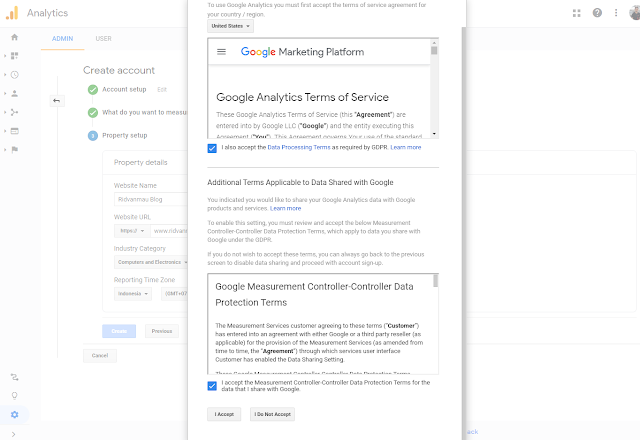The height and width of the screenshot is (440, 640).
Task: Open hamburger menu in Marketing Platform frame
Action: pos(221,52)
